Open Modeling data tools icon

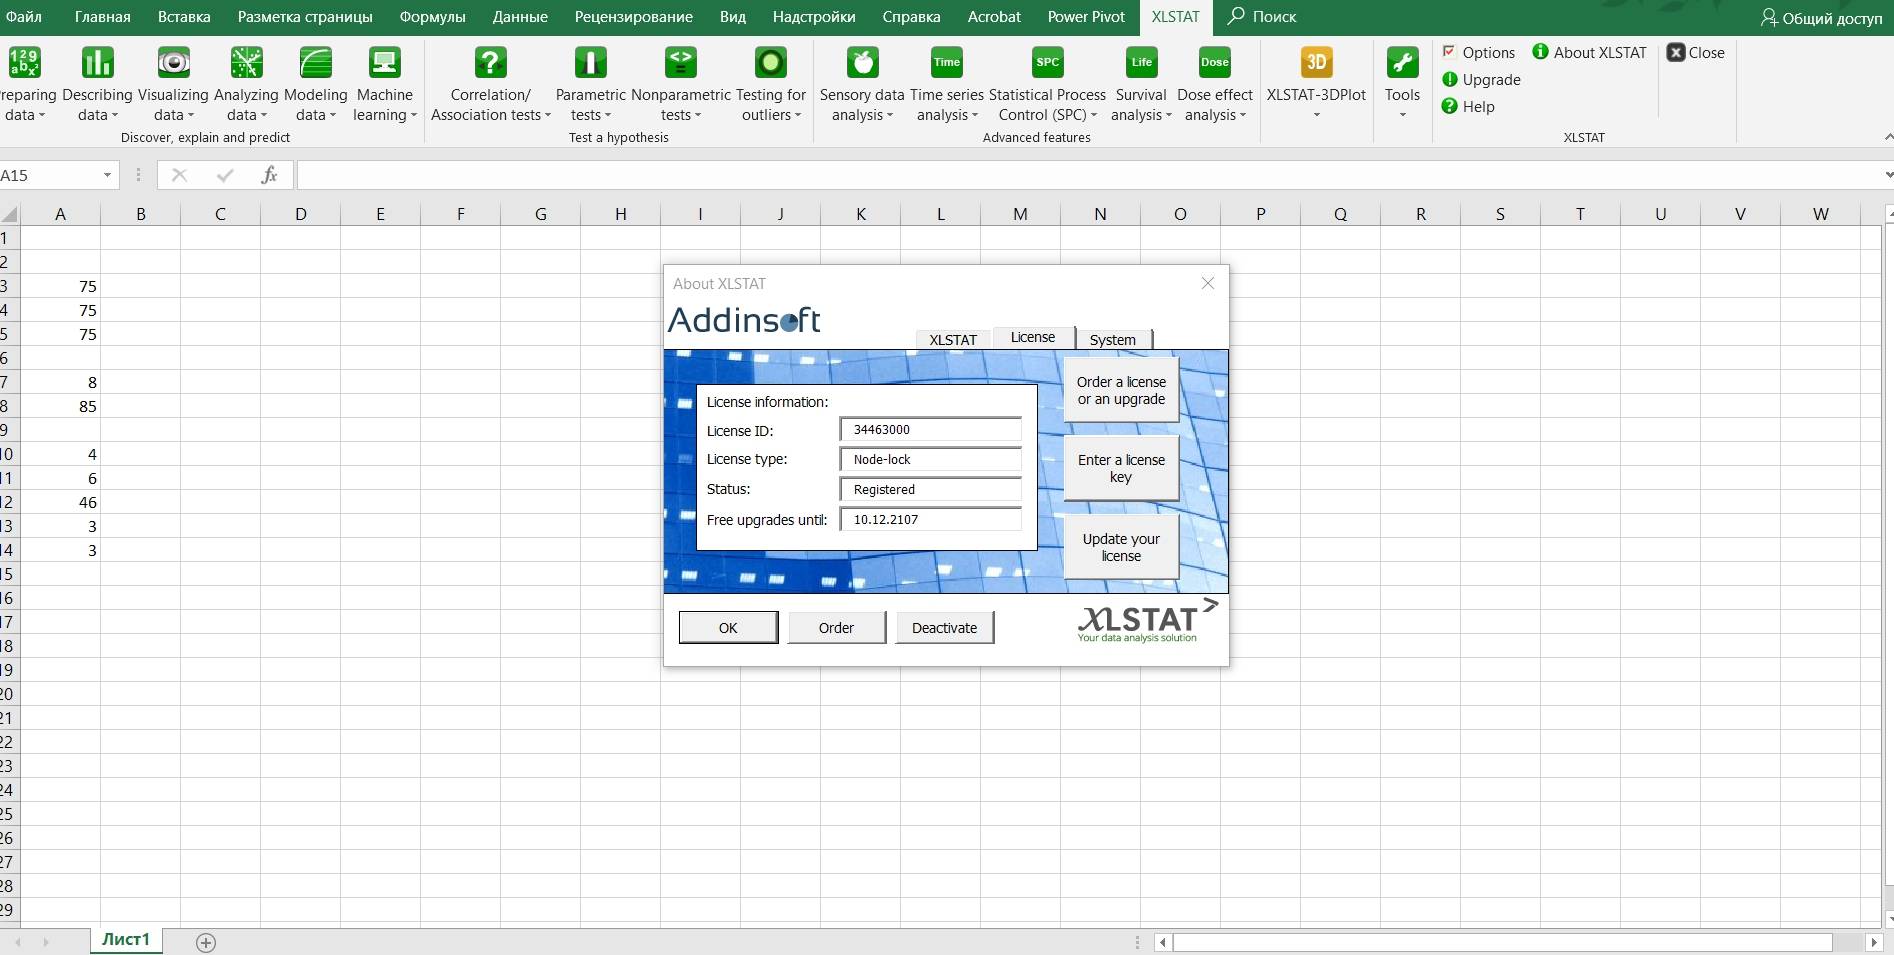coord(316,63)
